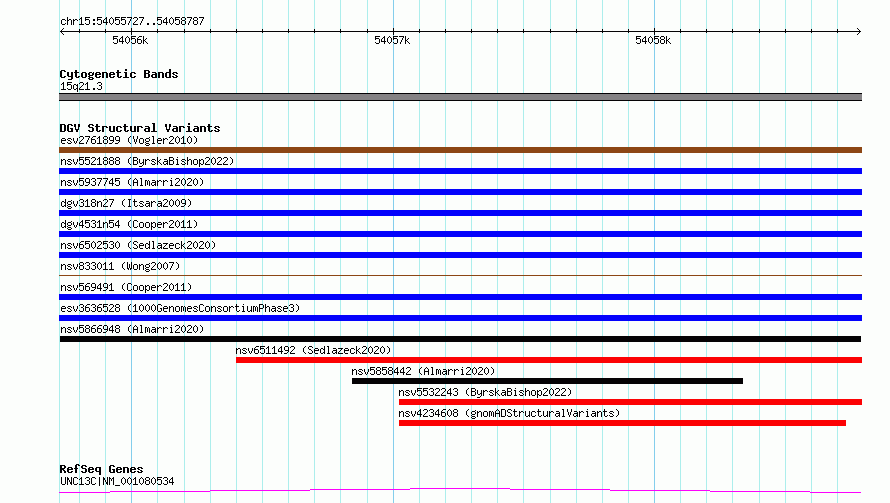Viewport: 890px width, 503px height.
Task: Open nsv4234608 (gnomADStructuralVariants) label
Action: pyautogui.click(x=509, y=413)
